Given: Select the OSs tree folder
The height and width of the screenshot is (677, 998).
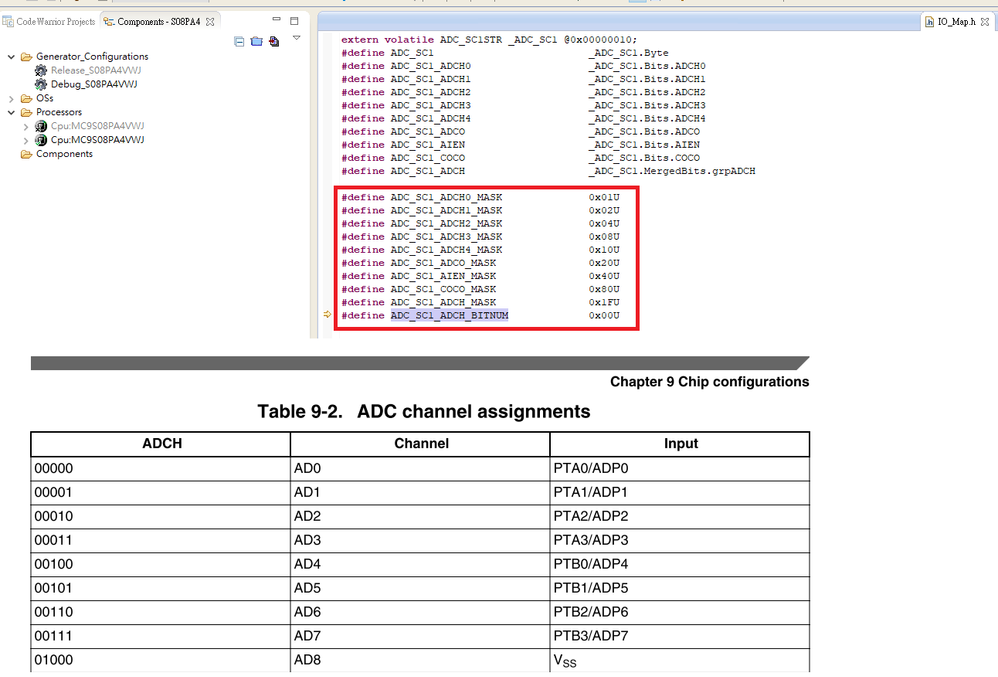Looking at the screenshot, I should click(45, 99).
